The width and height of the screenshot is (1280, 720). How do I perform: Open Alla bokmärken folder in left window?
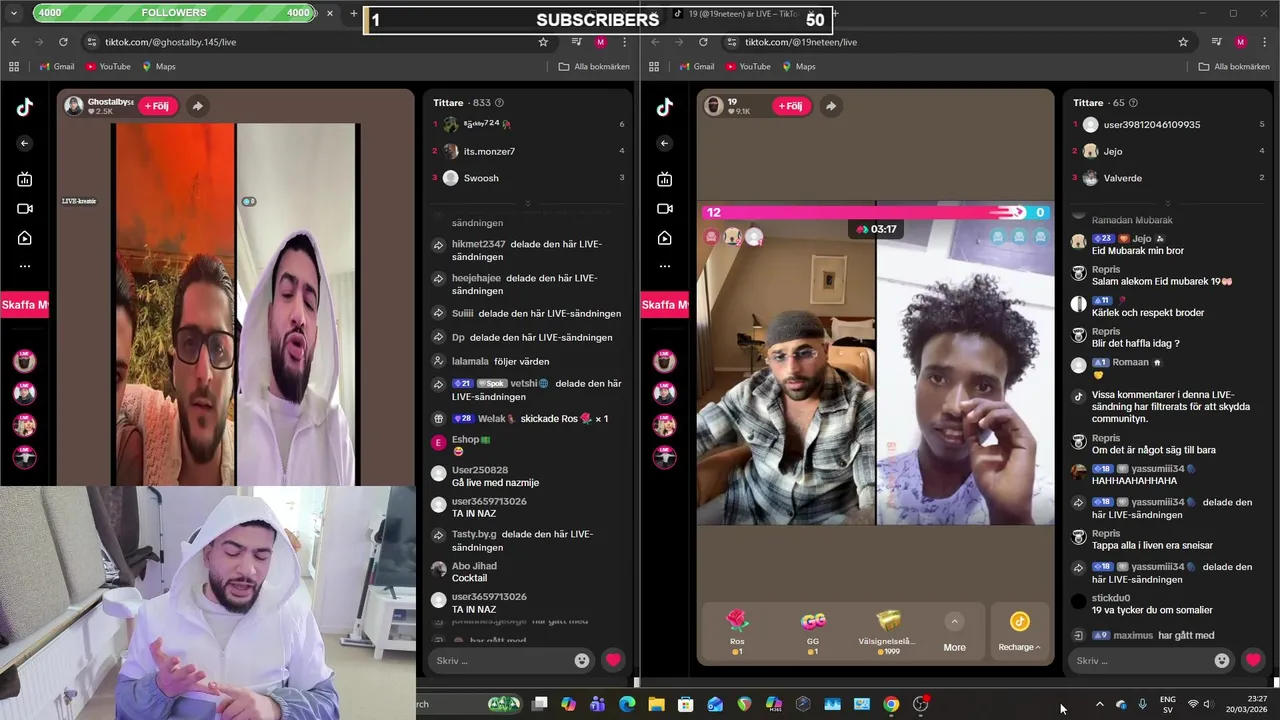594,66
